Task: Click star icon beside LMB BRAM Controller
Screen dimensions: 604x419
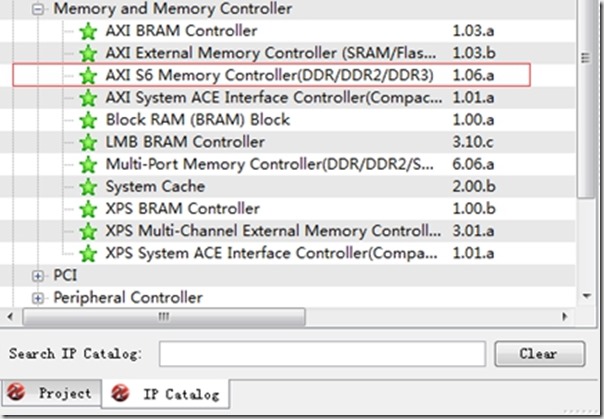Action: [x=88, y=142]
